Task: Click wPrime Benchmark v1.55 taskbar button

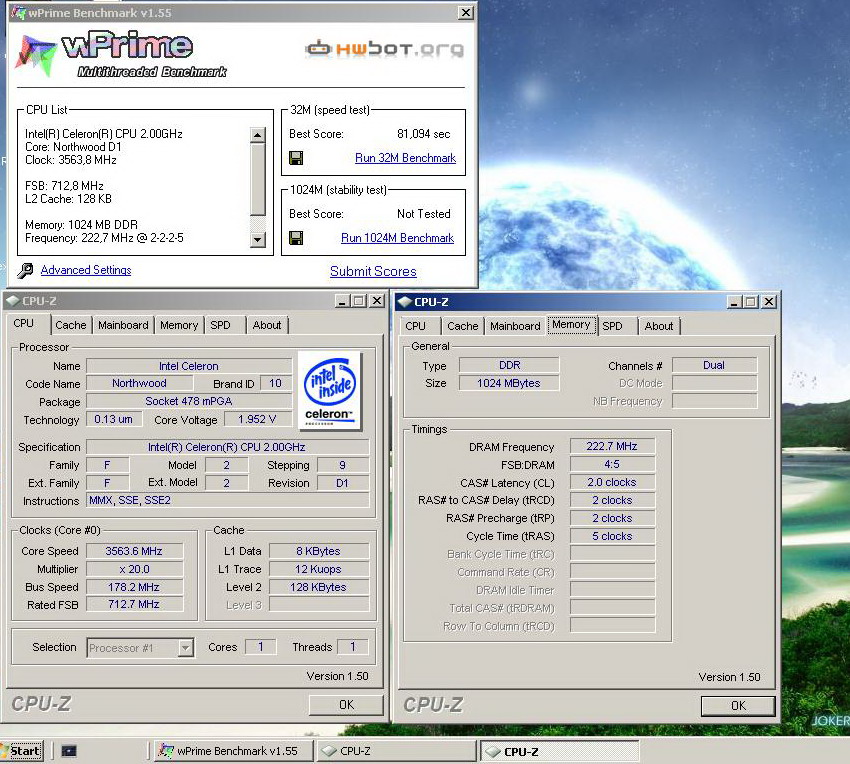Action: pyautogui.click(x=233, y=751)
